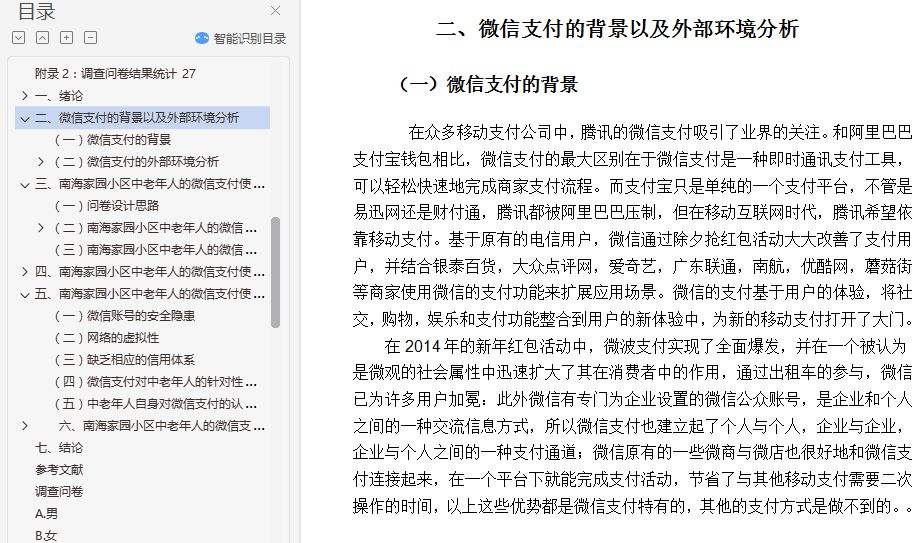Select the B.女 outline entry
The image size is (913, 543).
point(46,535)
